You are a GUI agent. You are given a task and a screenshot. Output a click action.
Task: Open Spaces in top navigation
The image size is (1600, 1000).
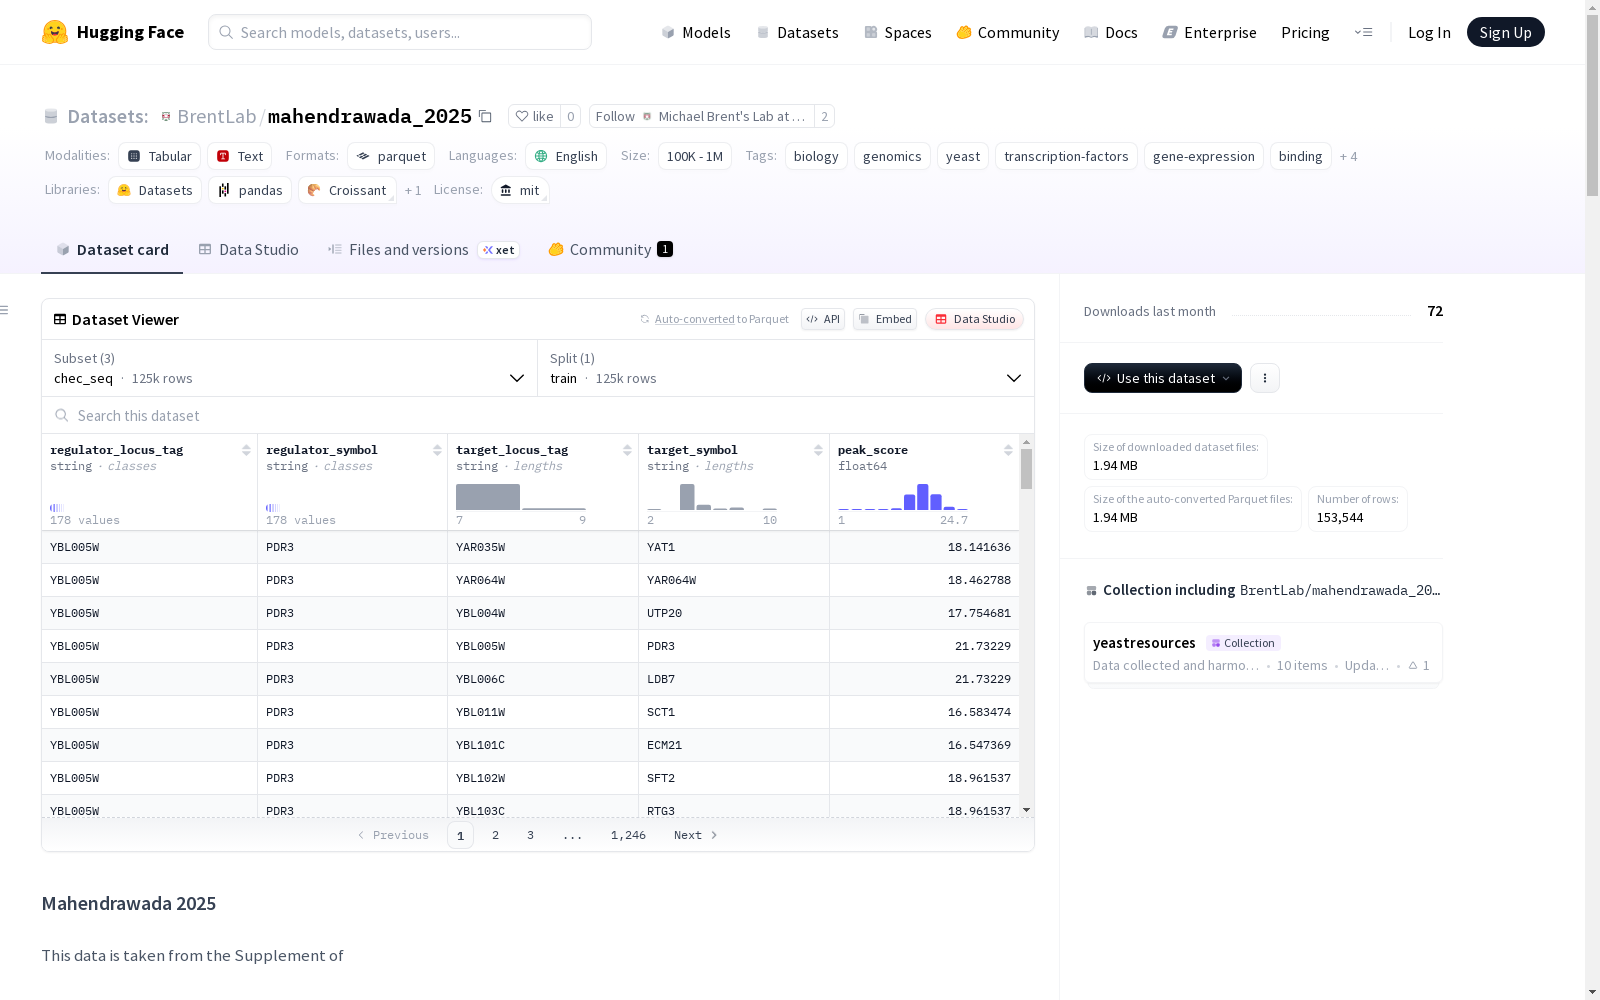(898, 32)
